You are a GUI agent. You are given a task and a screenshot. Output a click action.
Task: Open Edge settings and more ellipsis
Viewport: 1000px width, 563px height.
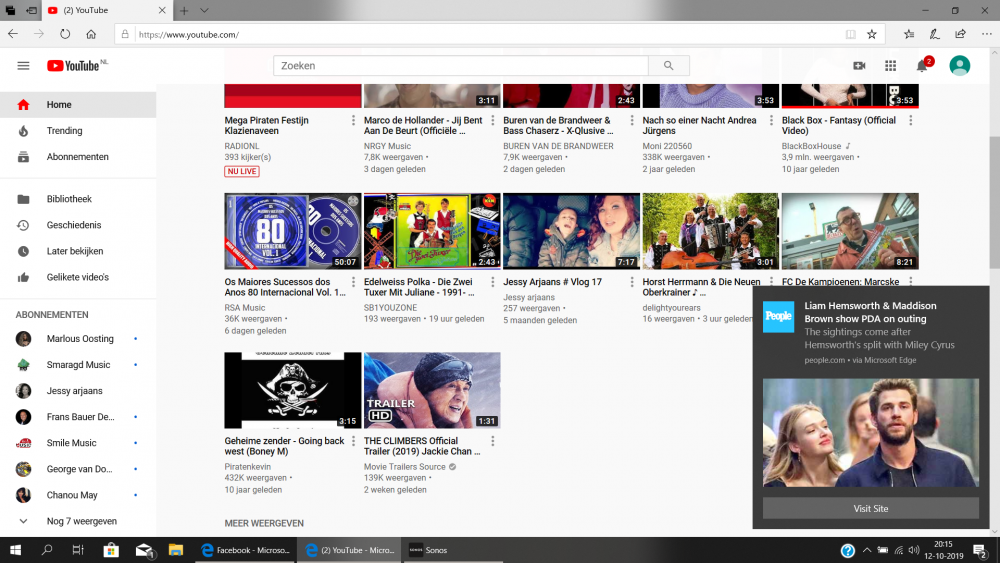[x=987, y=34]
